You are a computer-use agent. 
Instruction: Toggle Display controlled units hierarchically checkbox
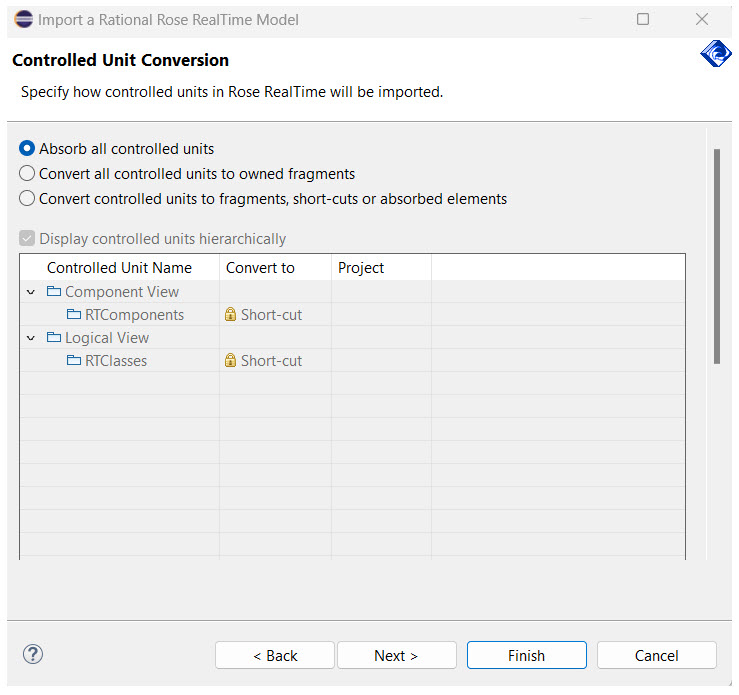pyautogui.click(x=27, y=239)
